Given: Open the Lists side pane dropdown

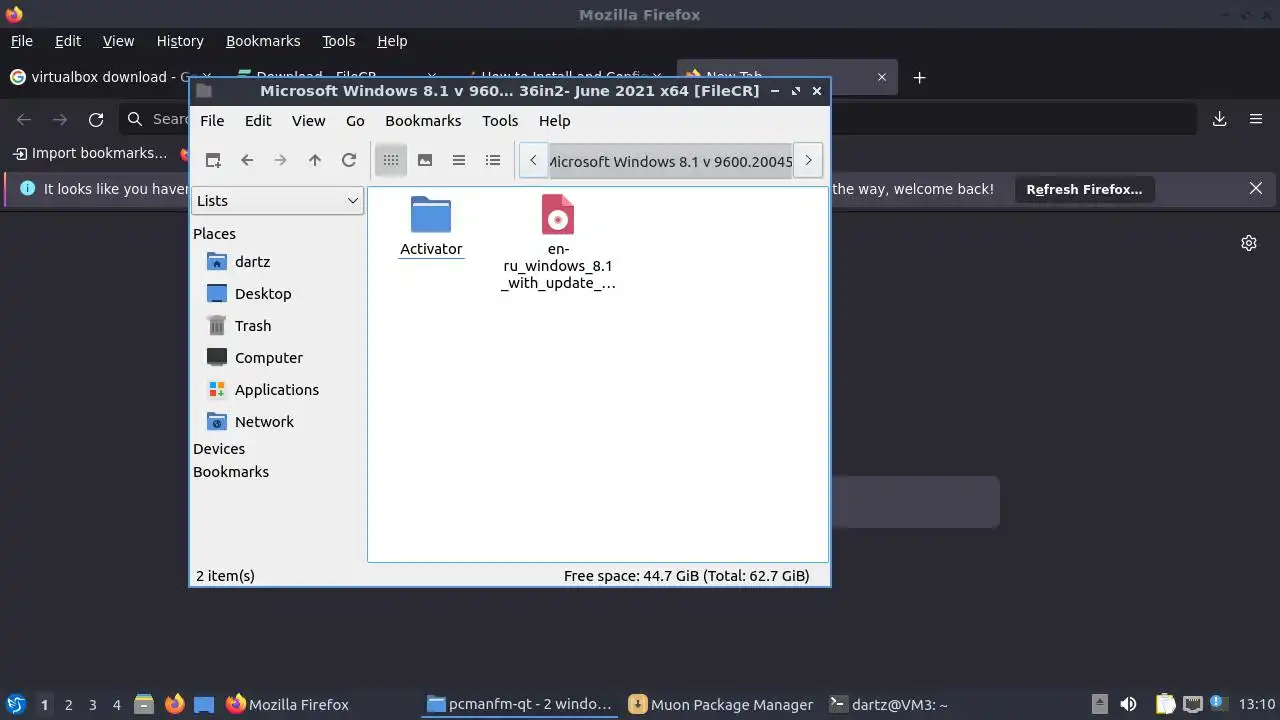Looking at the screenshot, I should [277, 200].
